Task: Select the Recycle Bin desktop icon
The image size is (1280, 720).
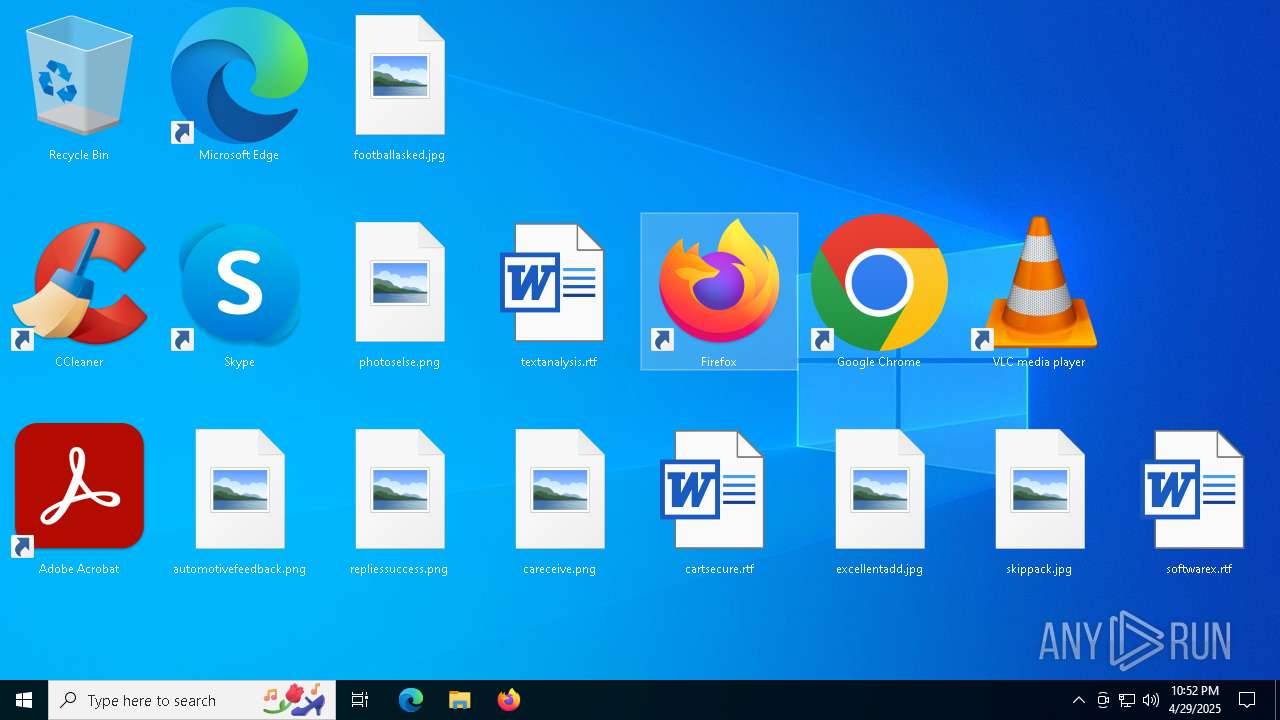Action: (x=79, y=88)
